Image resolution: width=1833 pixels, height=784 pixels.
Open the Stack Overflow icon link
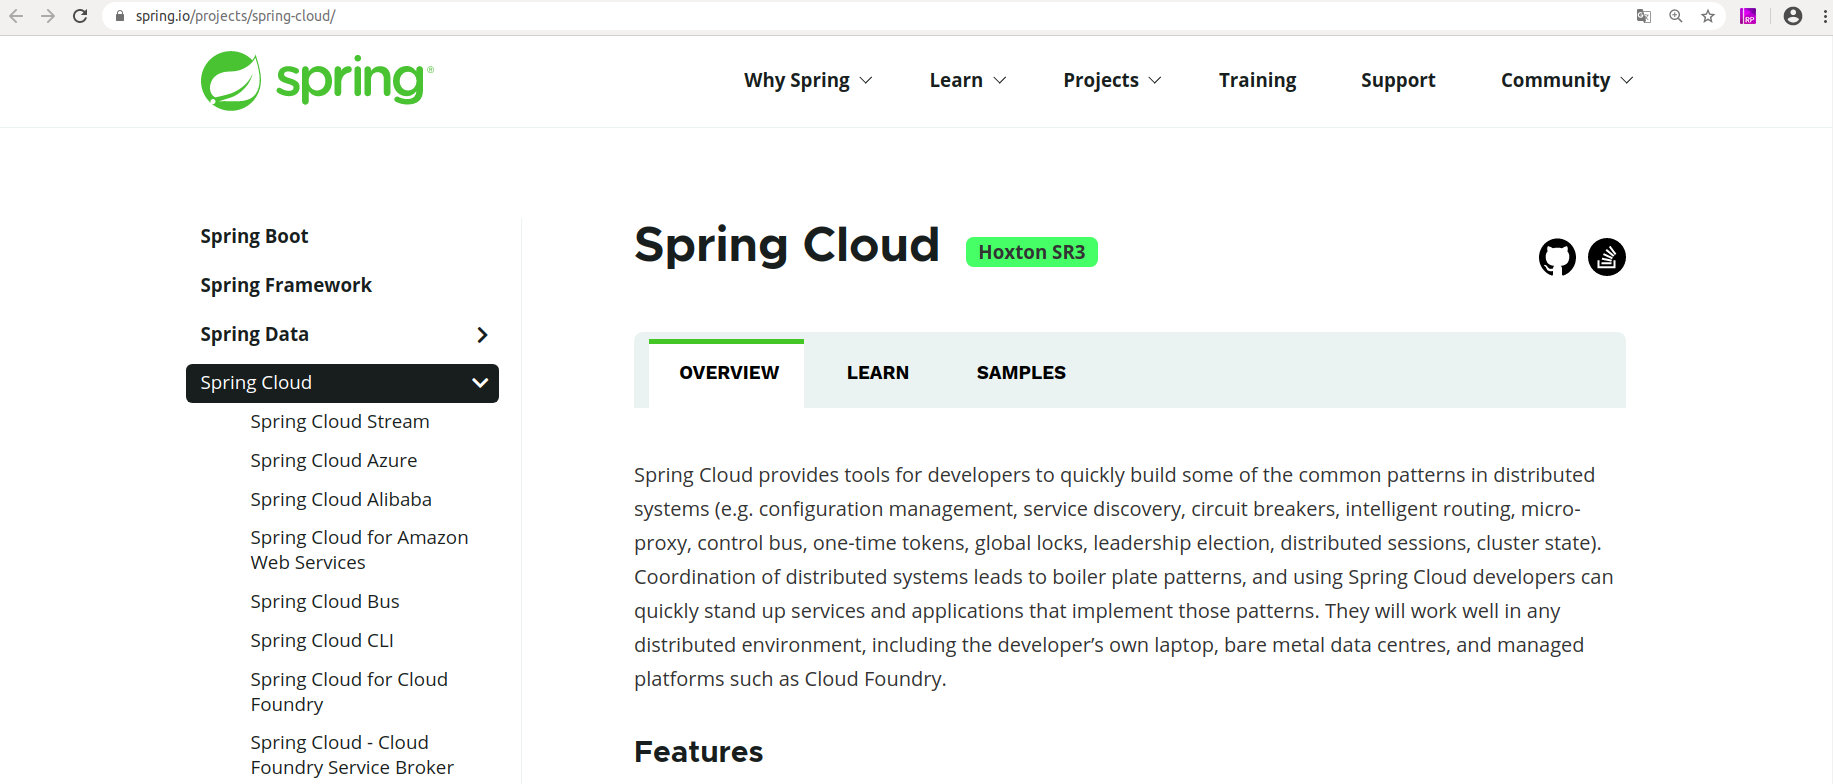(x=1607, y=257)
